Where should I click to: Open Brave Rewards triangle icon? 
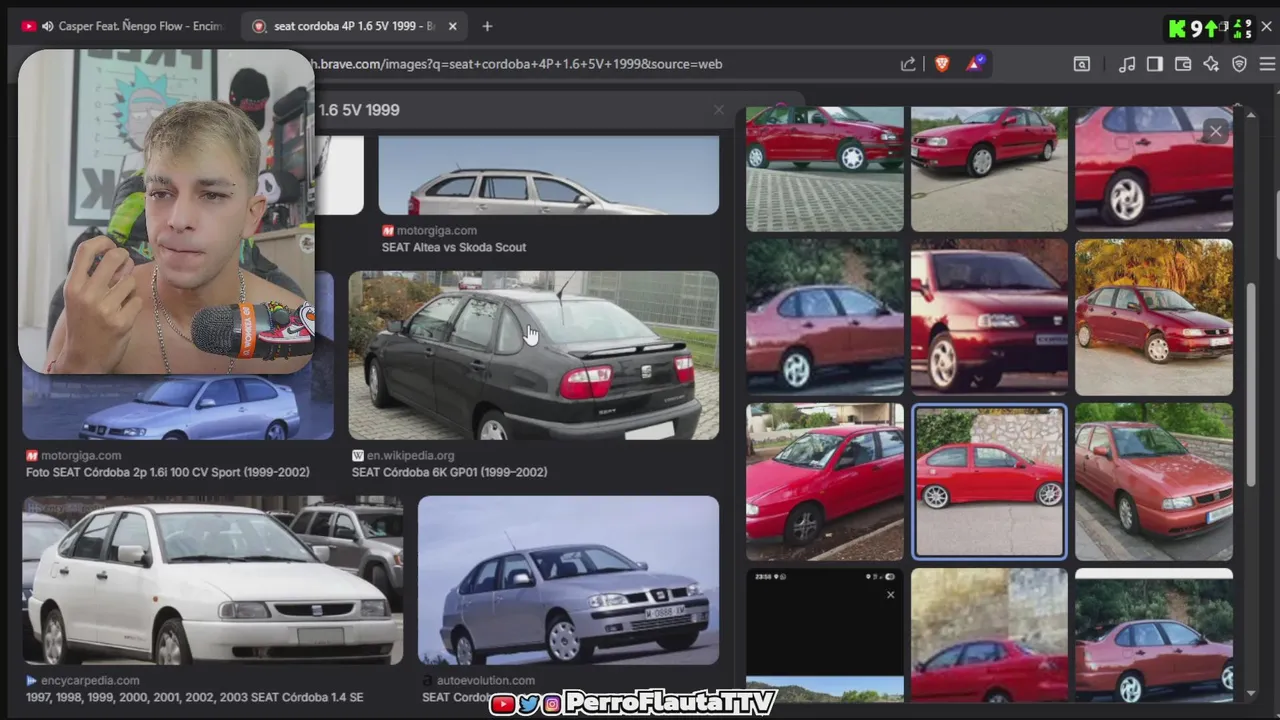975,64
